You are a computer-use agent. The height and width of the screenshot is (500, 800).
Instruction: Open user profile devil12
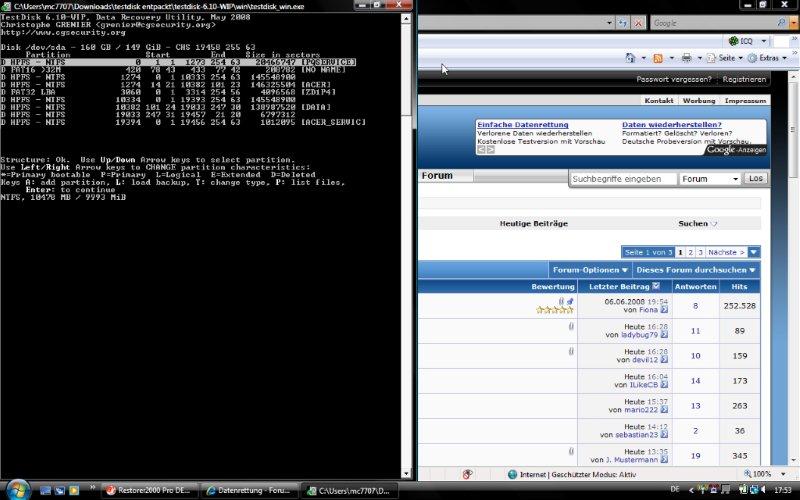click(x=643, y=360)
